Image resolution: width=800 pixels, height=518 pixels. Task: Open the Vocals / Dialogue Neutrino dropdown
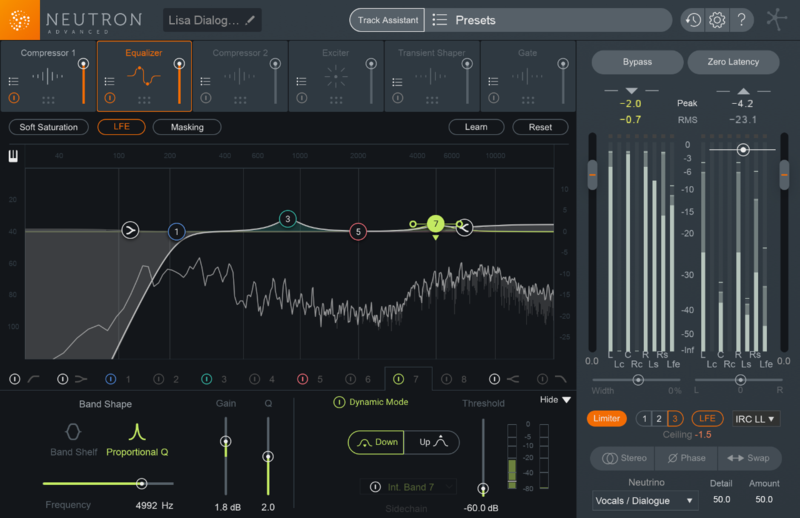pyautogui.click(x=644, y=499)
